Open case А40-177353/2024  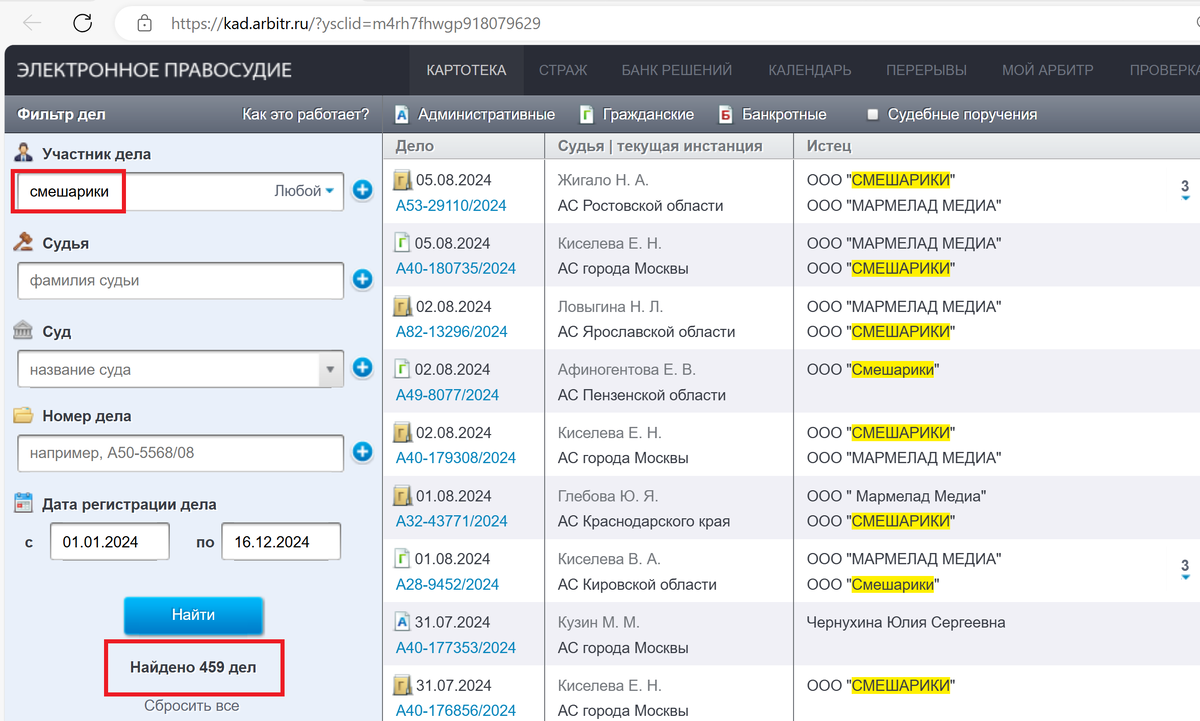[456, 648]
